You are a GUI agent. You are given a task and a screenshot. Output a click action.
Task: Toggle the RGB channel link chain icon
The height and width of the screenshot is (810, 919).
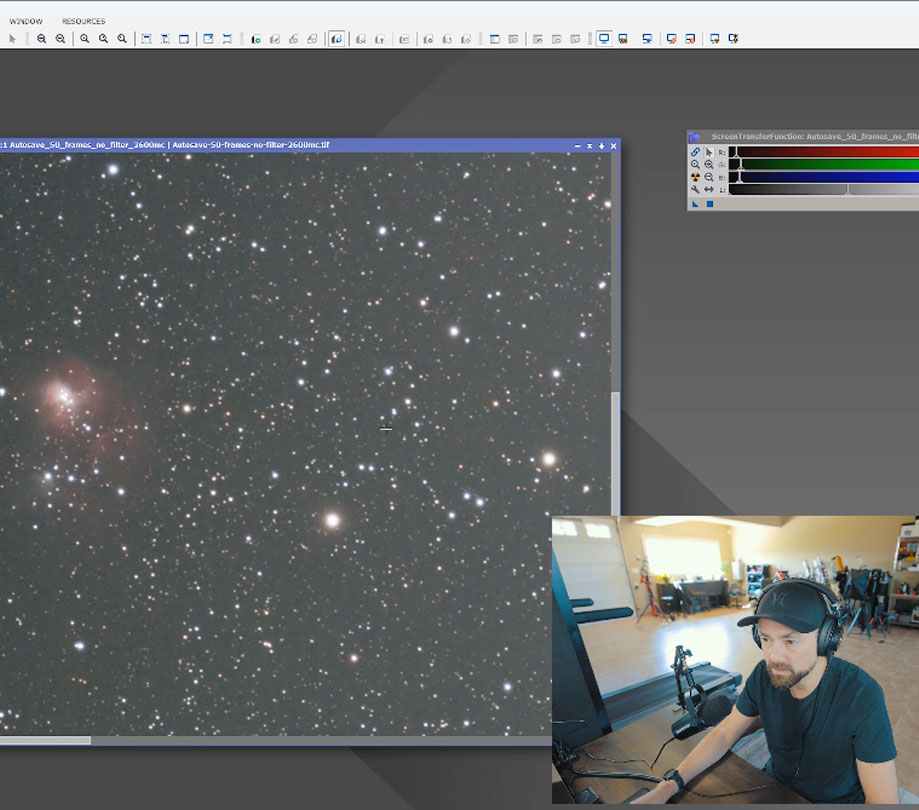pos(695,153)
